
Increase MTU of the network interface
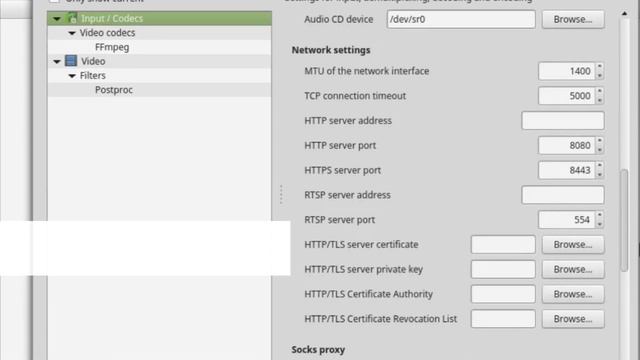point(600,67)
